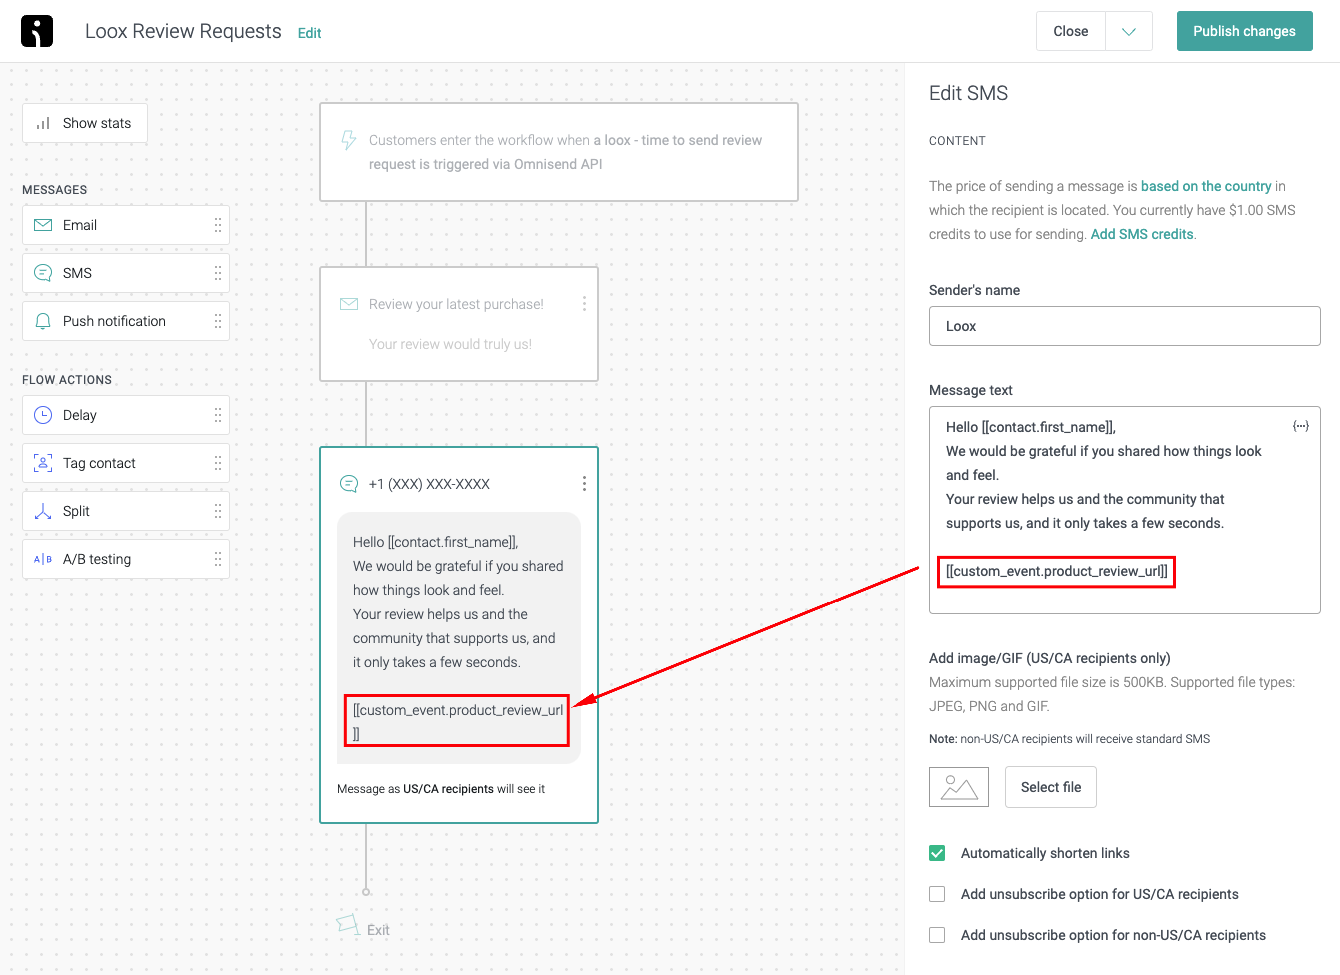This screenshot has width=1340, height=975.
Task: Select the SMS message preview bubble
Action: pos(459,638)
